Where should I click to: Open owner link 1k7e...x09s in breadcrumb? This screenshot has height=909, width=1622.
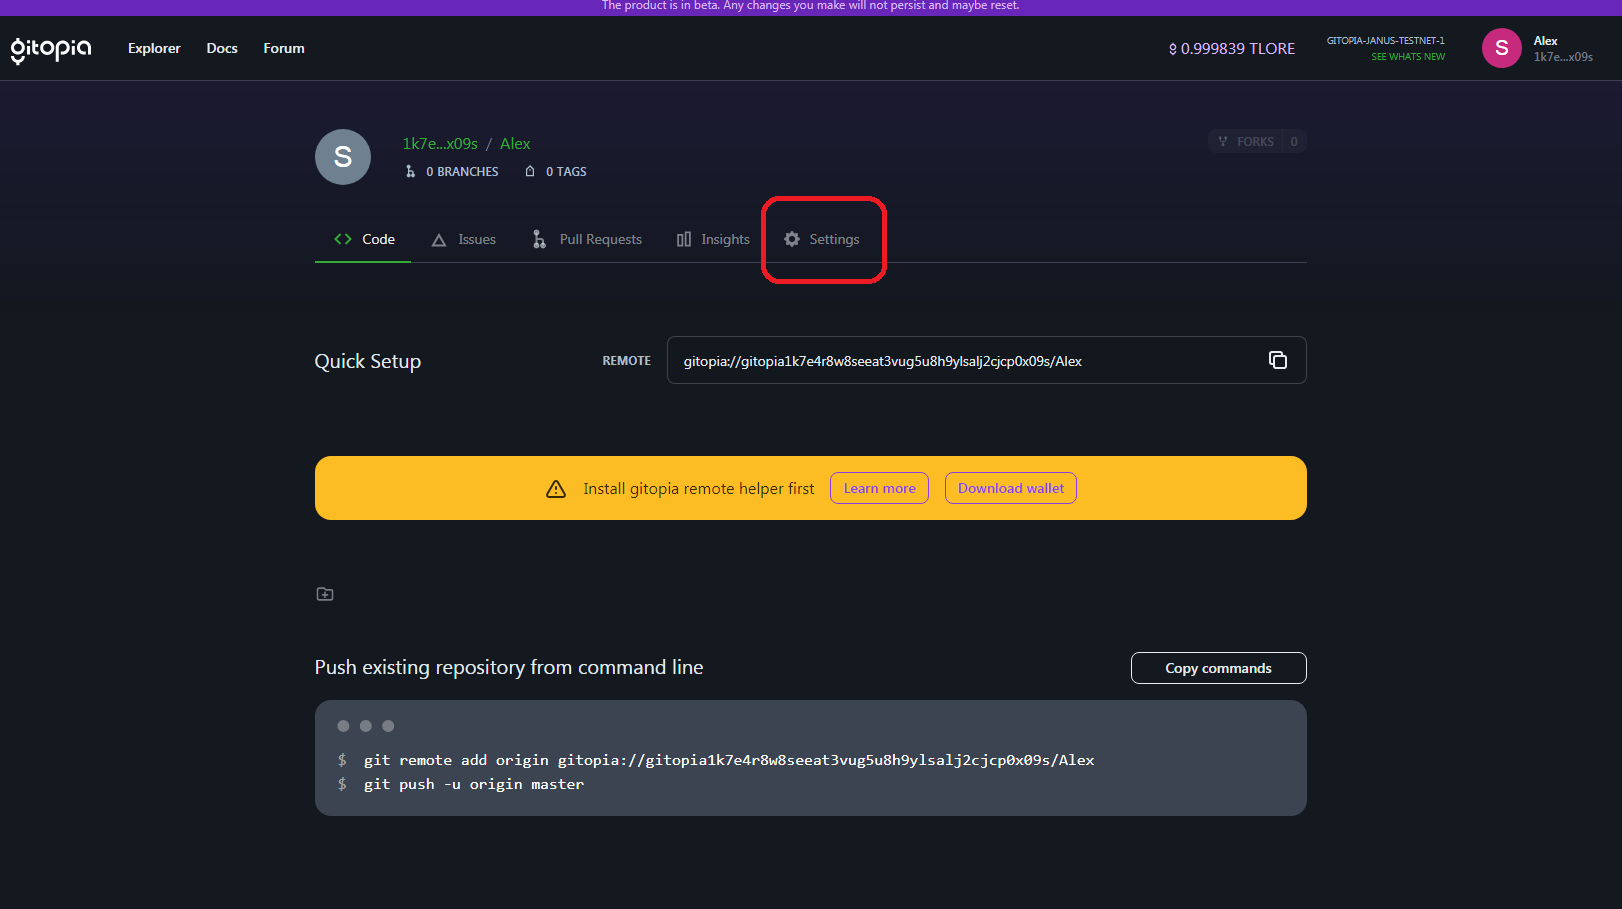[440, 144]
